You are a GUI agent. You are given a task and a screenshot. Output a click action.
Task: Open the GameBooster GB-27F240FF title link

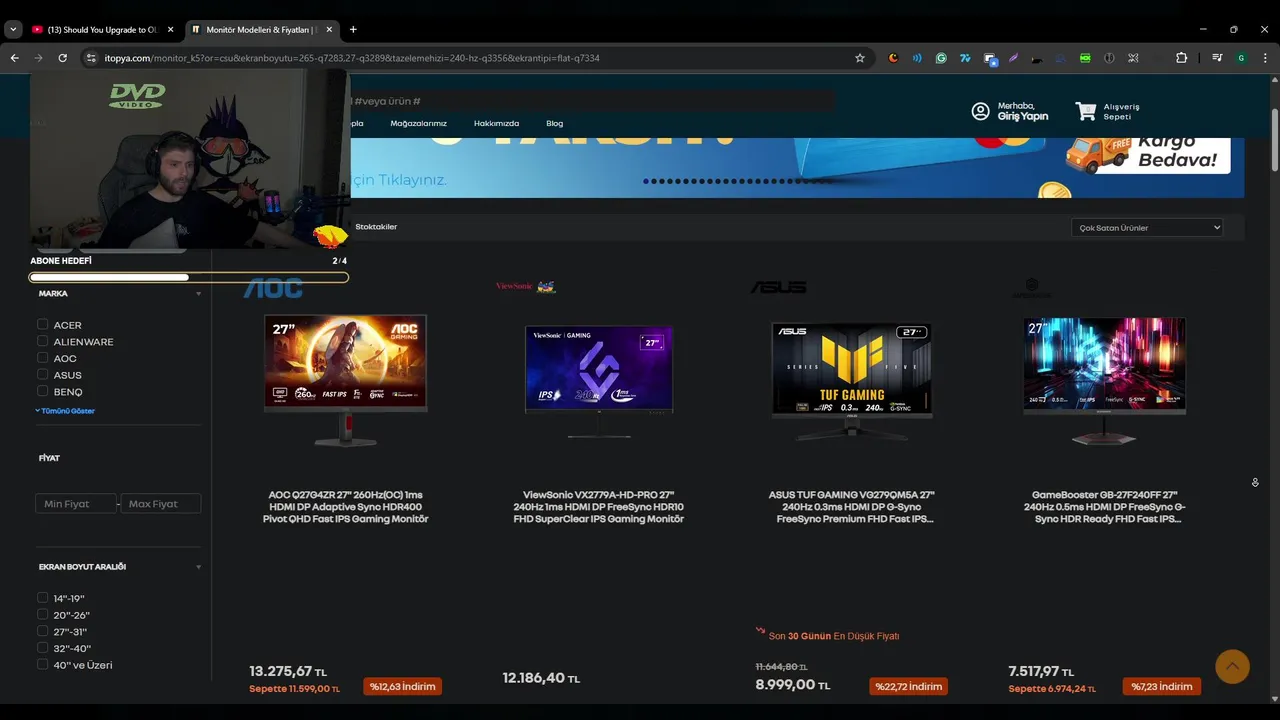(x=1105, y=507)
